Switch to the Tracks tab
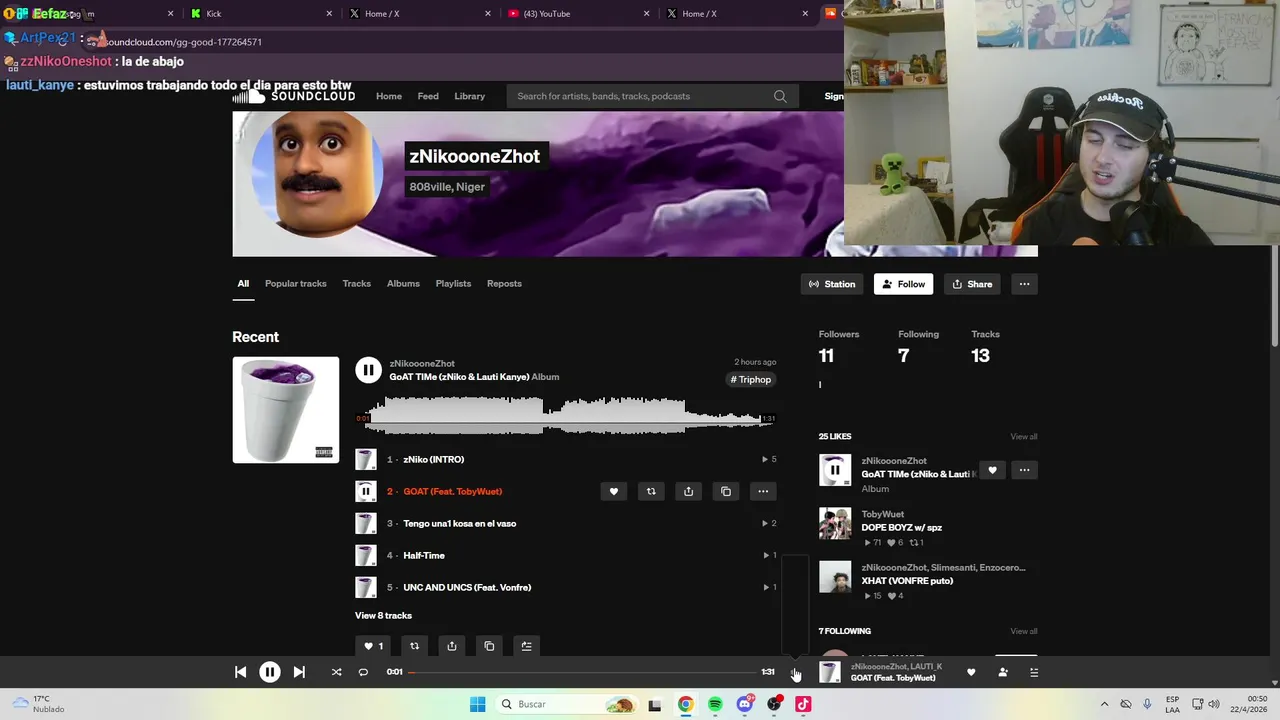 point(357,284)
